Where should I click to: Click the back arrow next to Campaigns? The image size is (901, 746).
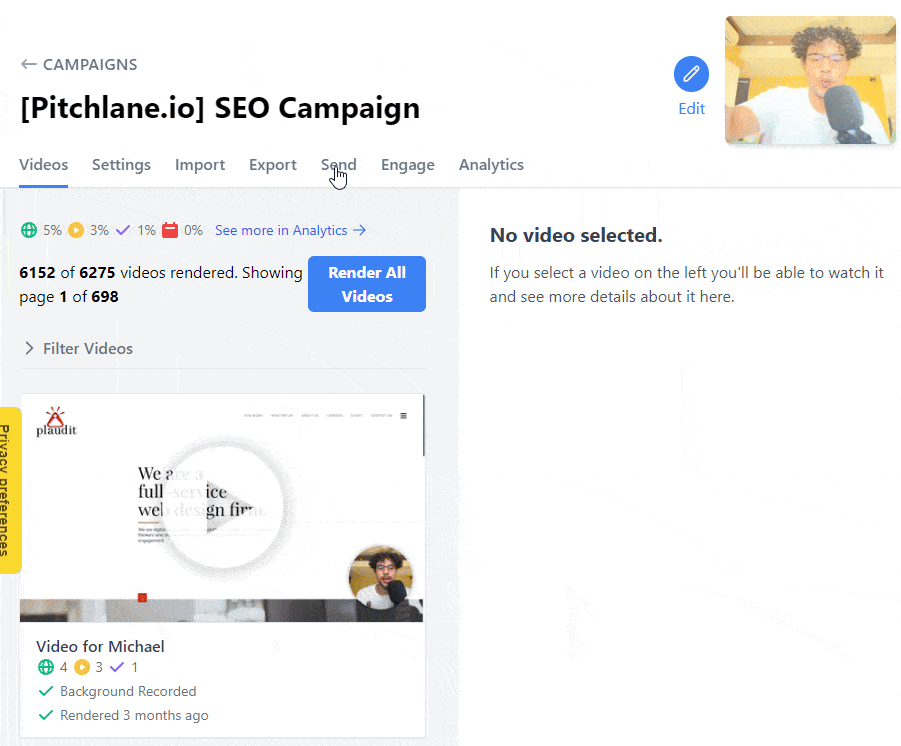tap(28, 64)
